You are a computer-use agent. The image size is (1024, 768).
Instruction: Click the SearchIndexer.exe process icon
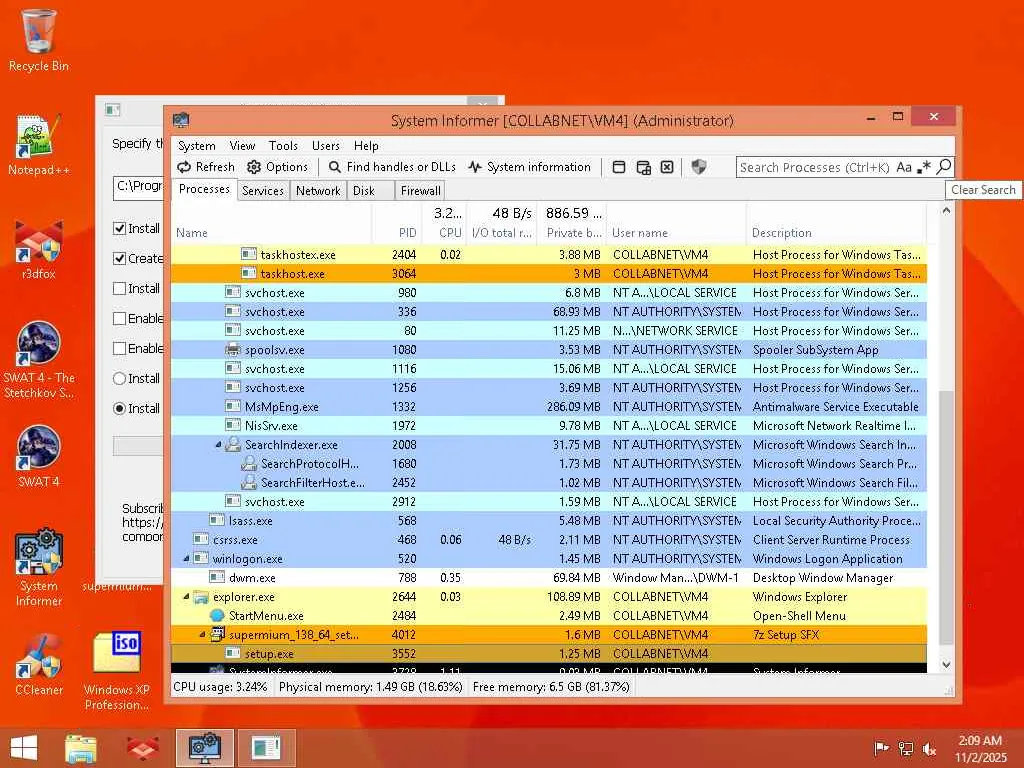tap(233, 445)
